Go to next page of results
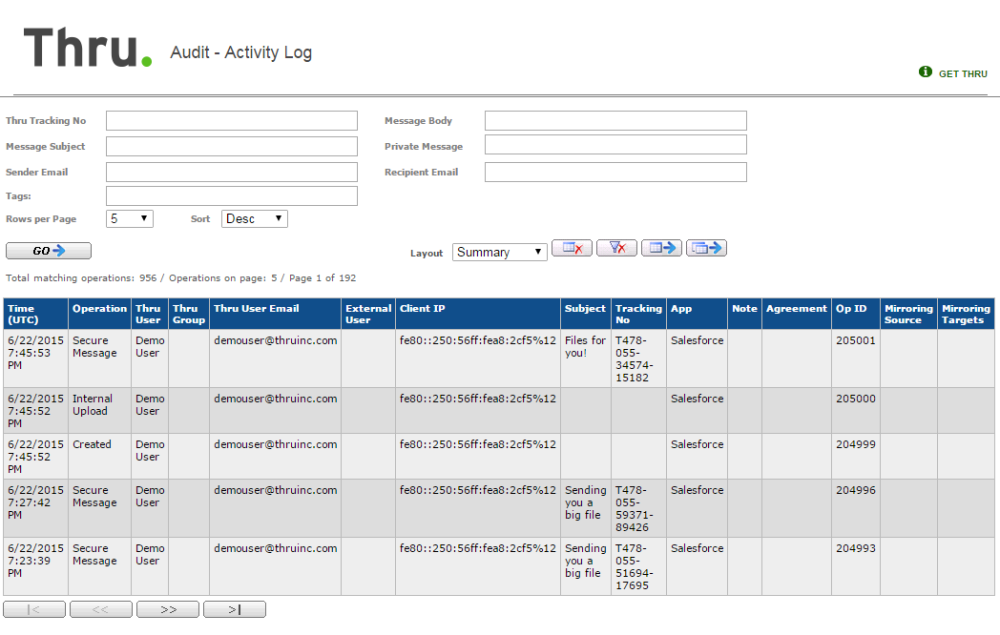Screen dimensions: 1000x635 168,609
